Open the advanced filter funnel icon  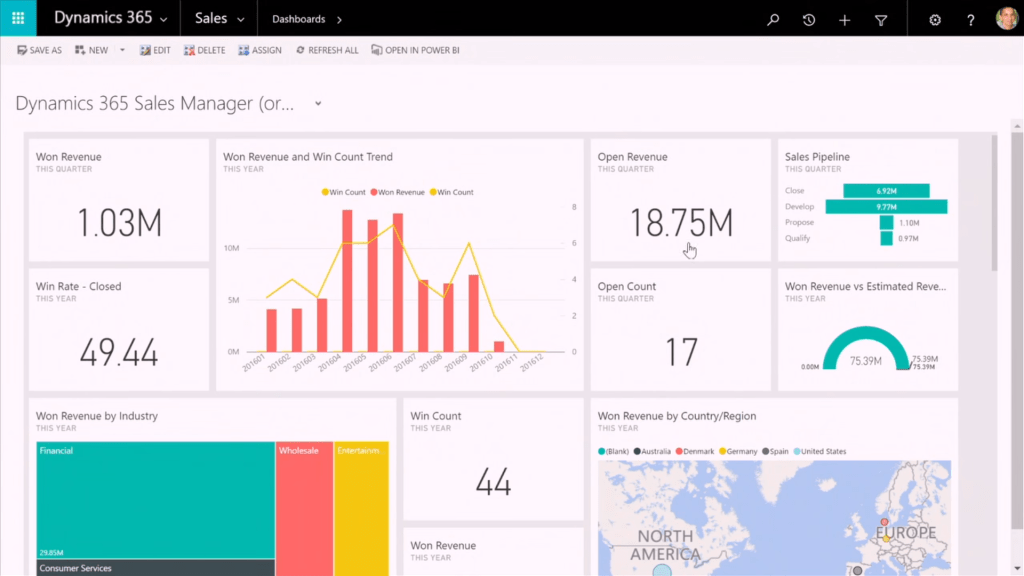click(881, 18)
